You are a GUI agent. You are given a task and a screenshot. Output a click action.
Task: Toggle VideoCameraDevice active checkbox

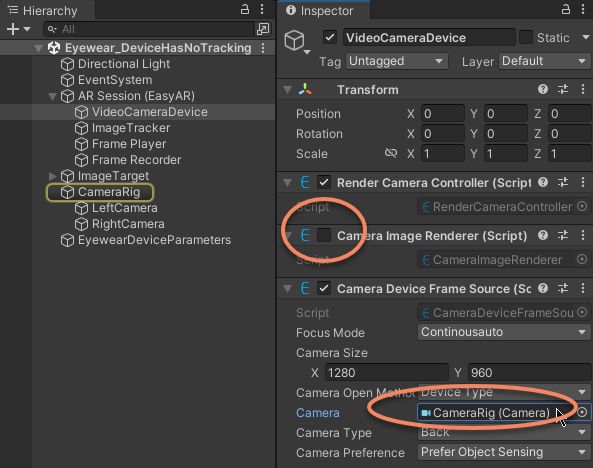[x=330, y=37]
